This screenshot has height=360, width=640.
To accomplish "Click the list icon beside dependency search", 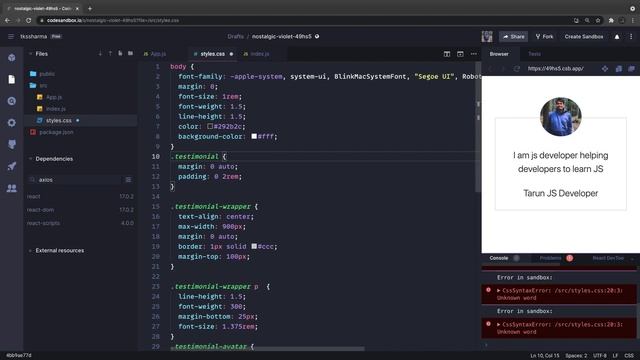I will (x=128, y=180).
